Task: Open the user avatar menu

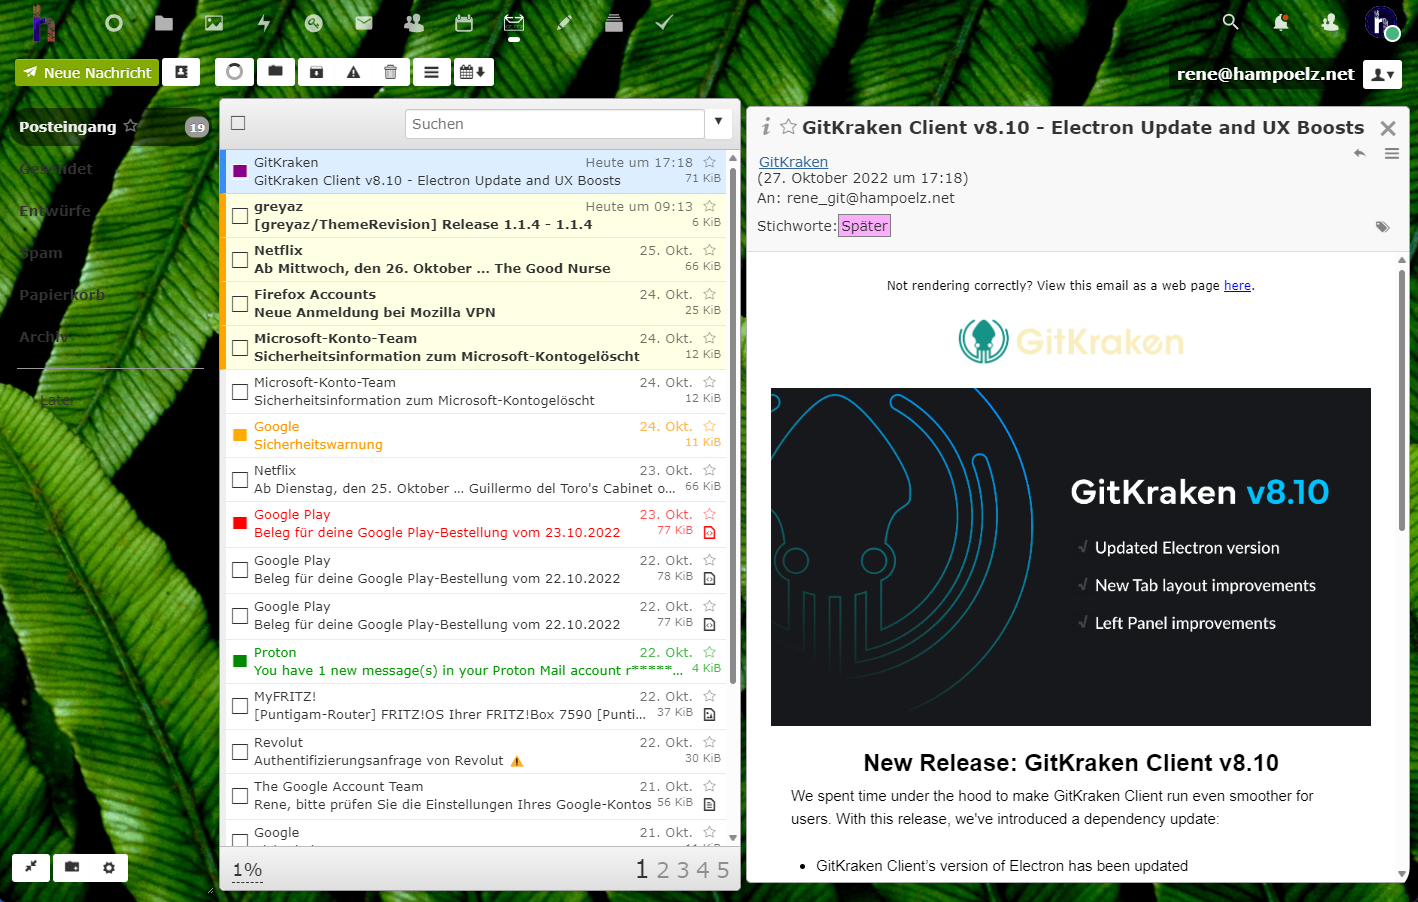Action: [1382, 22]
